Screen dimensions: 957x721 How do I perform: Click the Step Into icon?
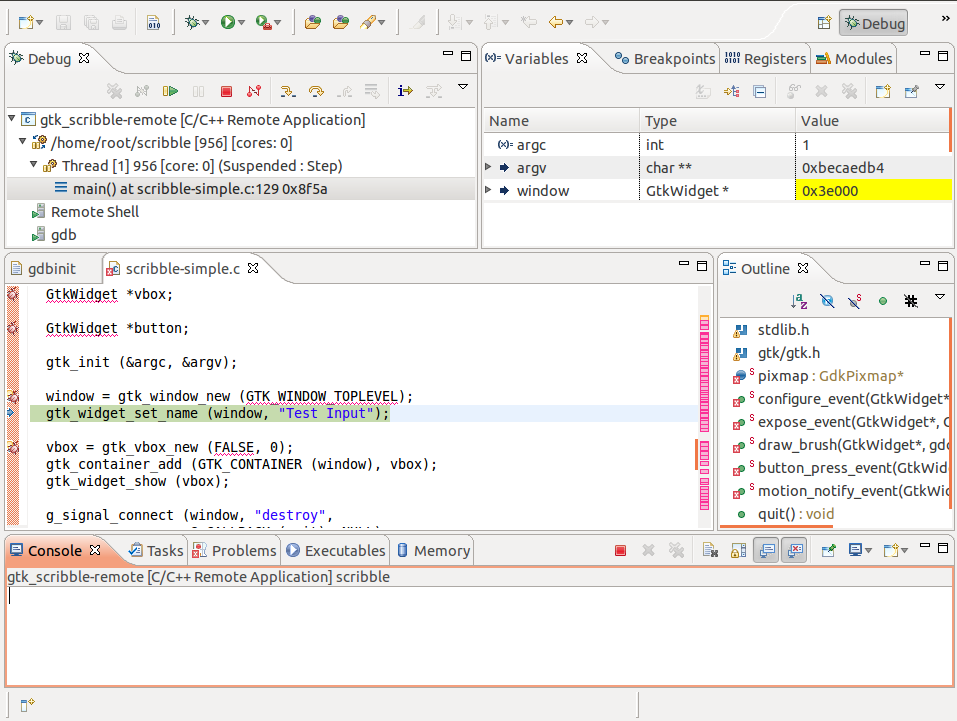click(x=287, y=92)
